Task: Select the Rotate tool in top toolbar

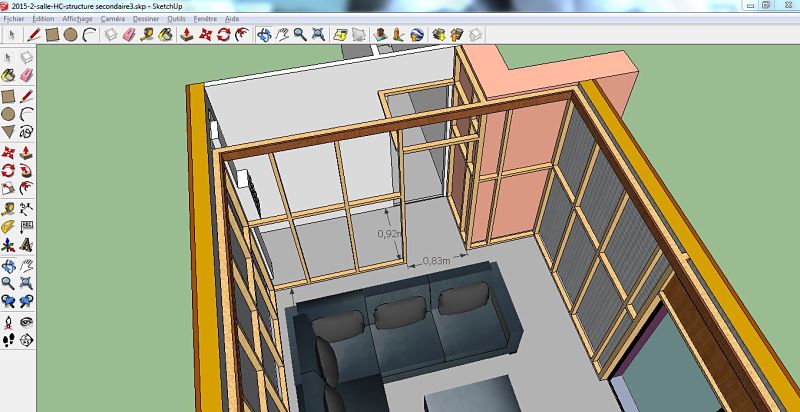Action: click(x=225, y=34)
